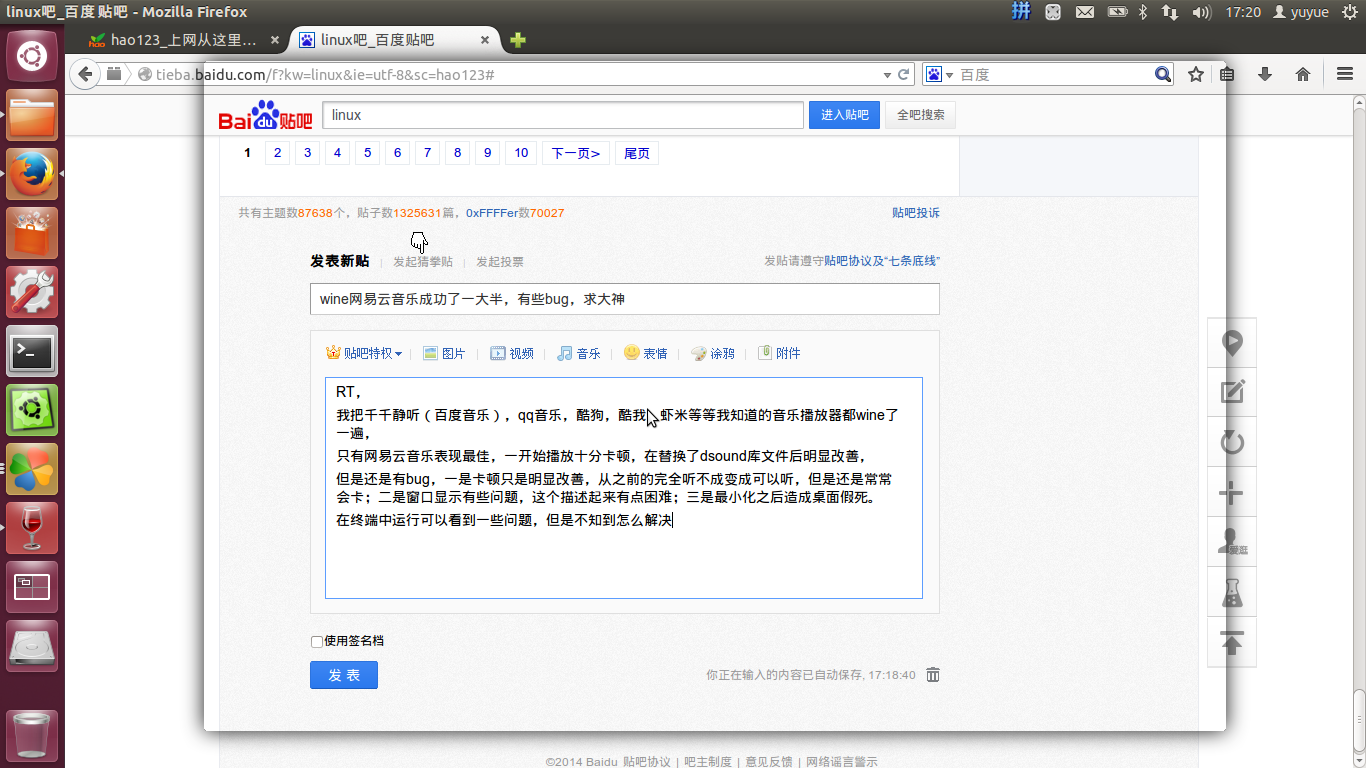
Task: Reload the page with the refresh icon
Action: click(904, 74)
